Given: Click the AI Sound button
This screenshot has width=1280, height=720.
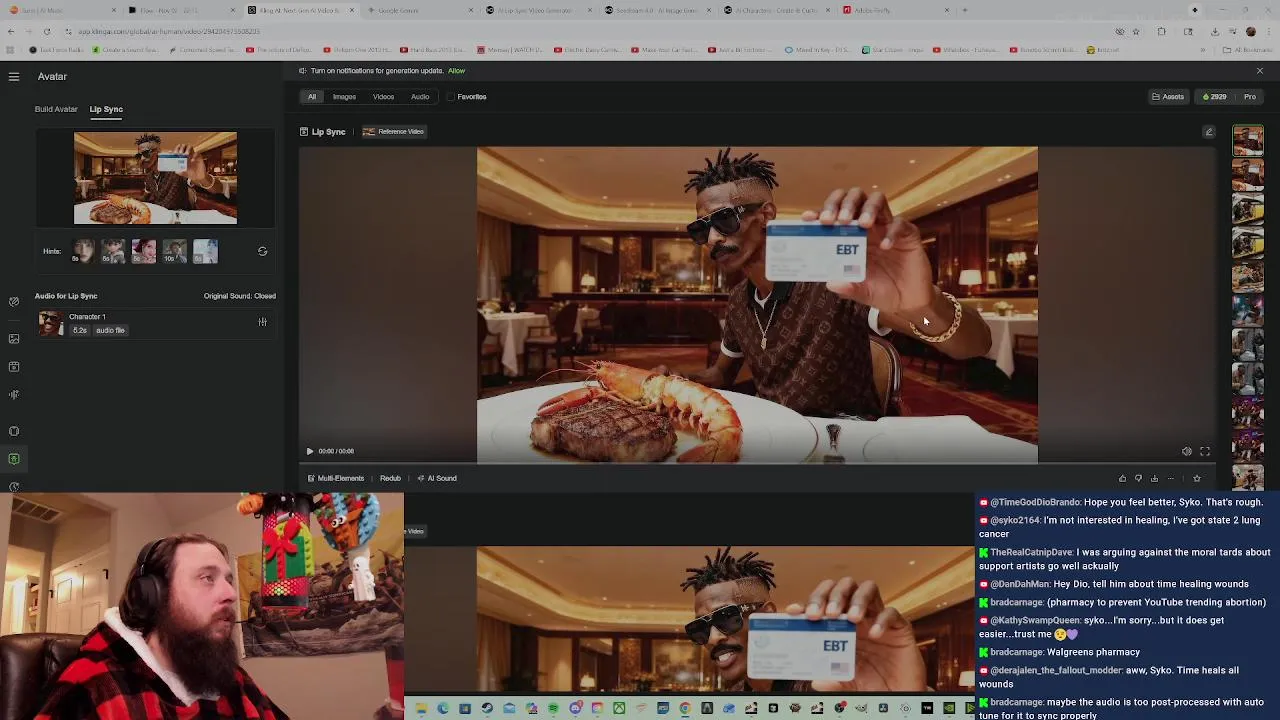Looking at the screenshot, I should pos(437,478).
